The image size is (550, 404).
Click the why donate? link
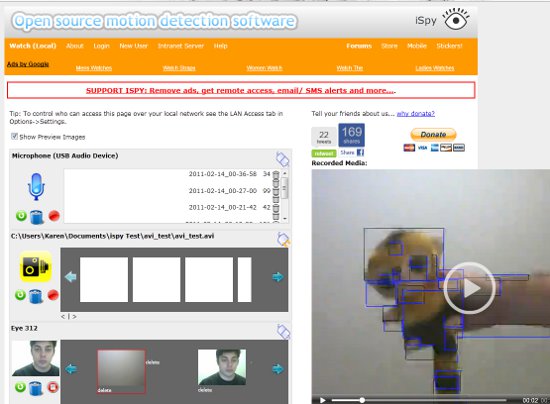(x=416, y=114)
